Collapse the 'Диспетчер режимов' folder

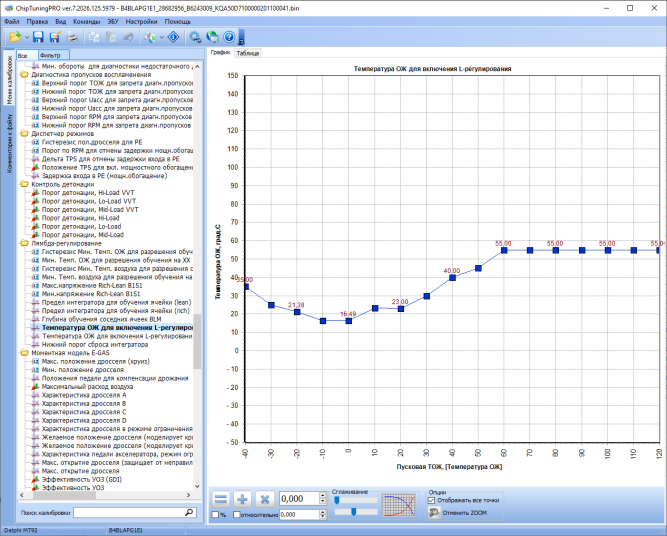(x=24, y=134)
